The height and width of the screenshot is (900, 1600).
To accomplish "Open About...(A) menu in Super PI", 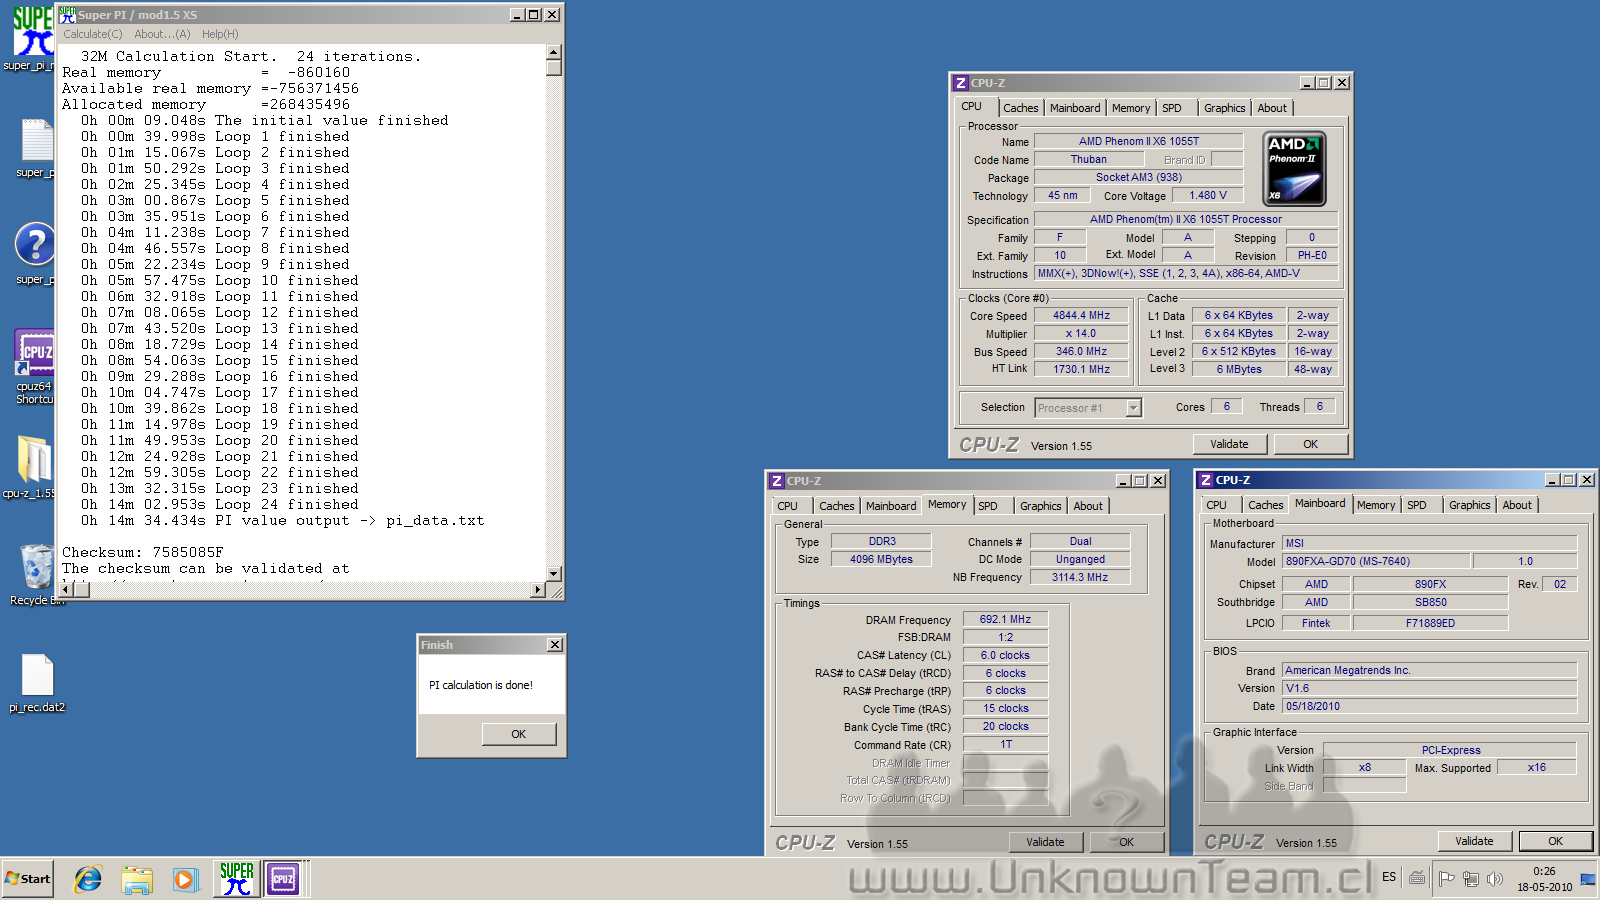I will coord(162,34).
